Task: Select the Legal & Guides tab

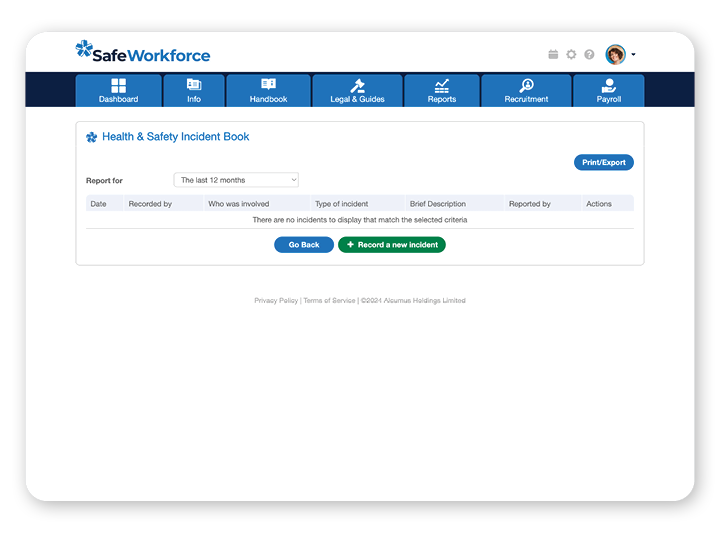Action: click(x=357, y=91)
